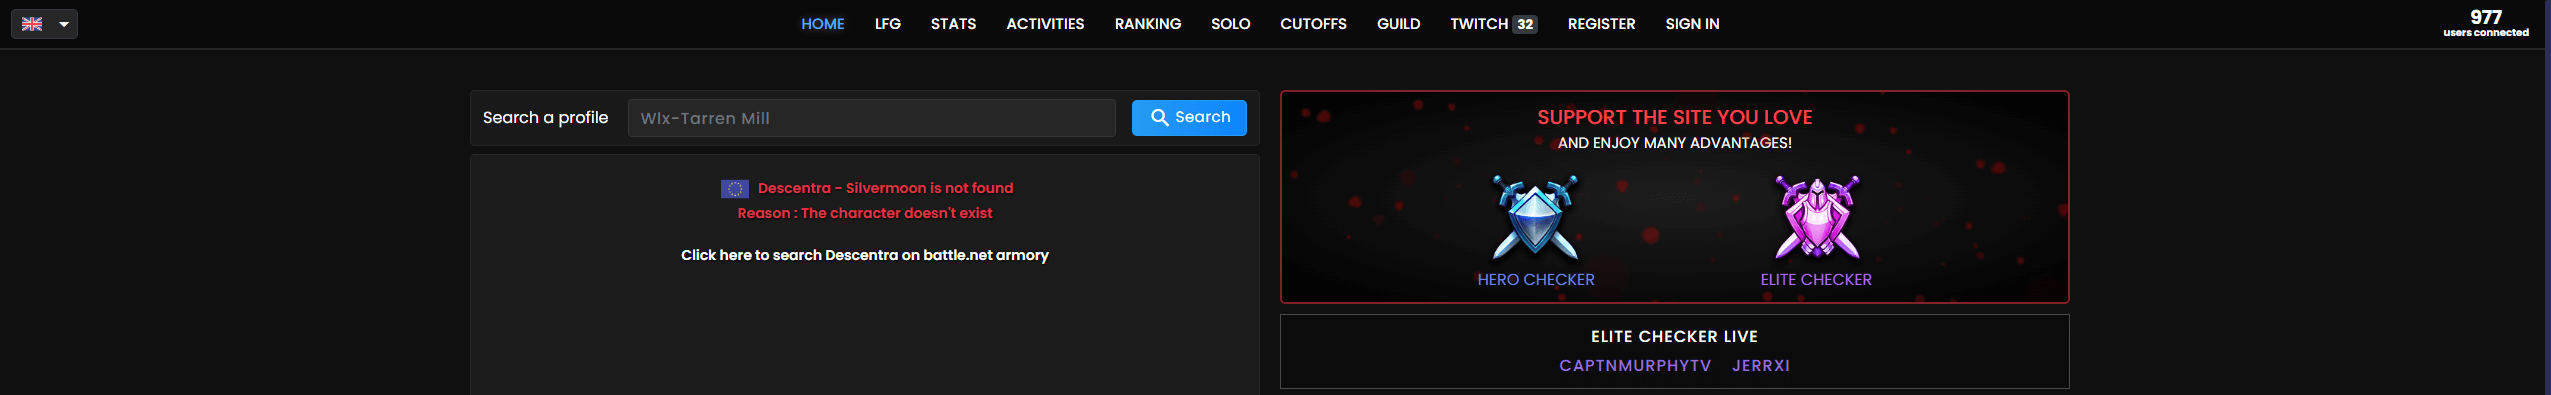Click the blue Search button
The width and height of the screenshot is (2551, 395).
click(1189, 118)
